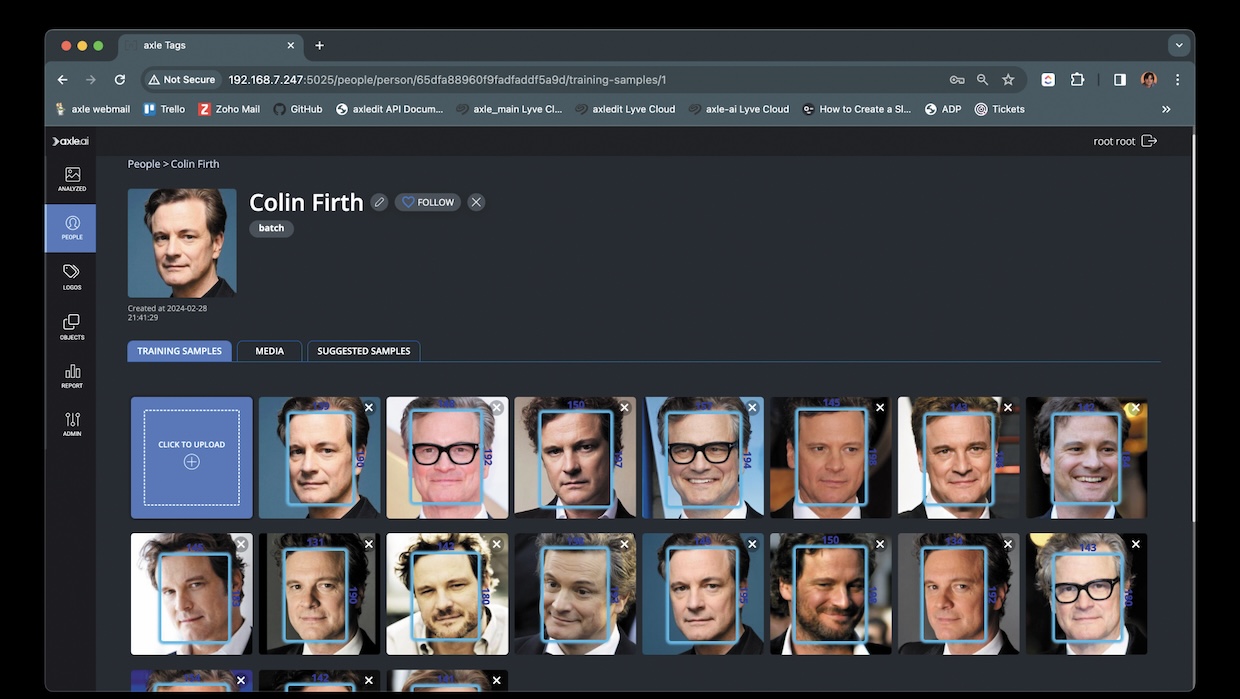Go forward in browser history

click(91, 80)
